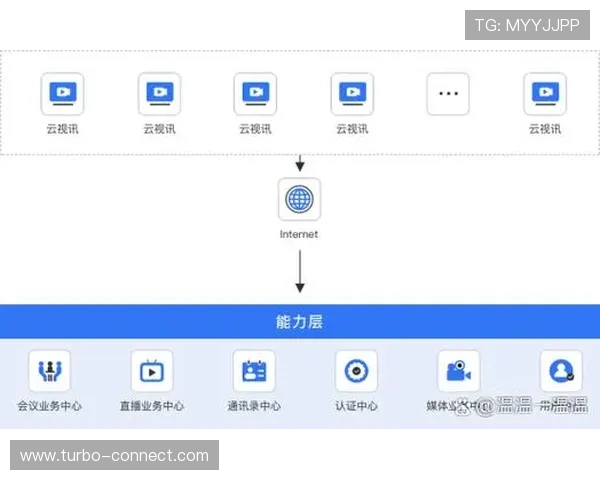Click the blue 能力层 header bar
The image size is (600, 480).
tap(300, 322)
